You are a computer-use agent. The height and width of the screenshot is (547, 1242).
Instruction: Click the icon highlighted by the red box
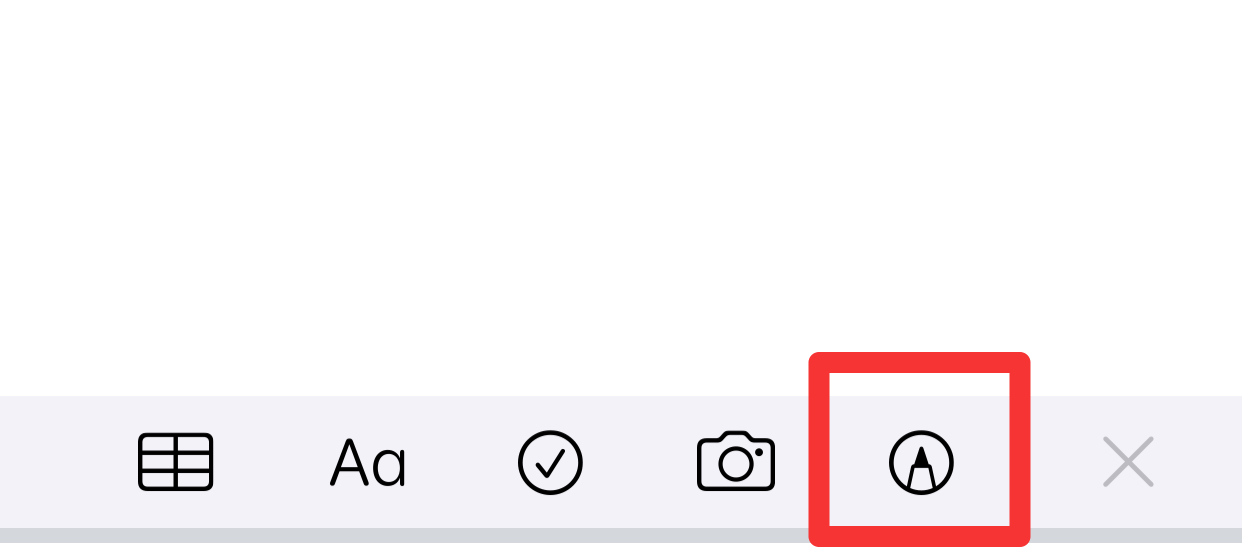click(921, 462)
